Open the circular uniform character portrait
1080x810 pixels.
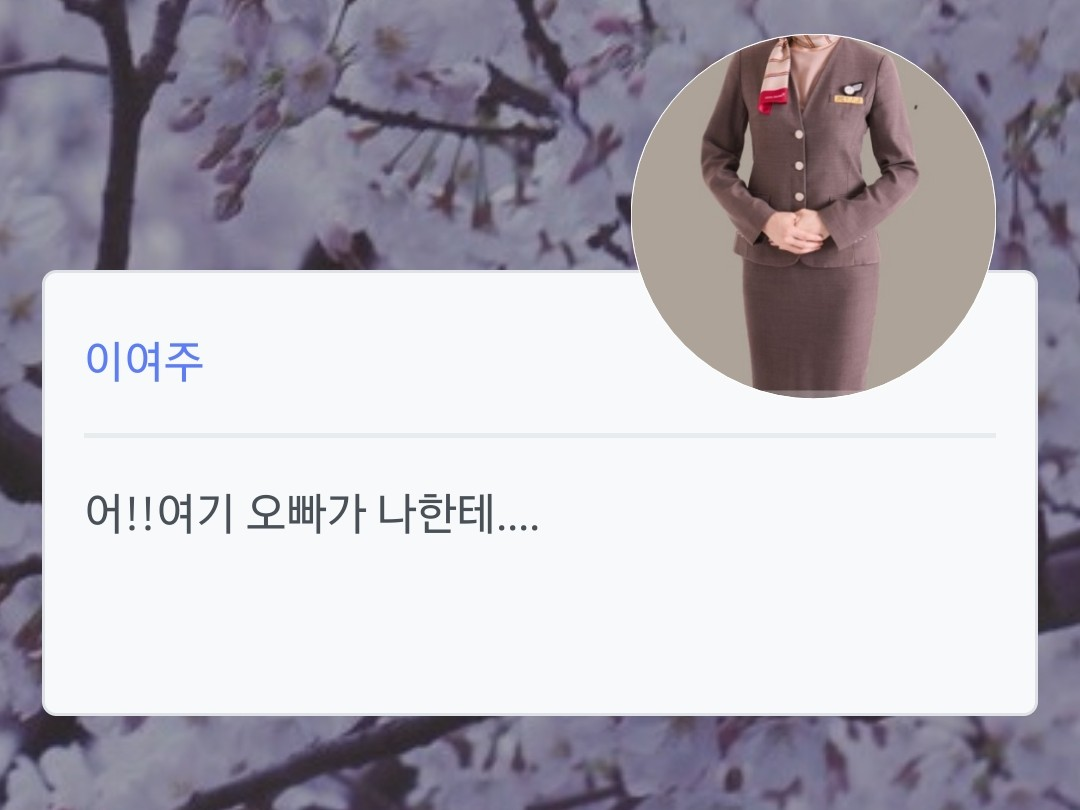coord(813,216)
